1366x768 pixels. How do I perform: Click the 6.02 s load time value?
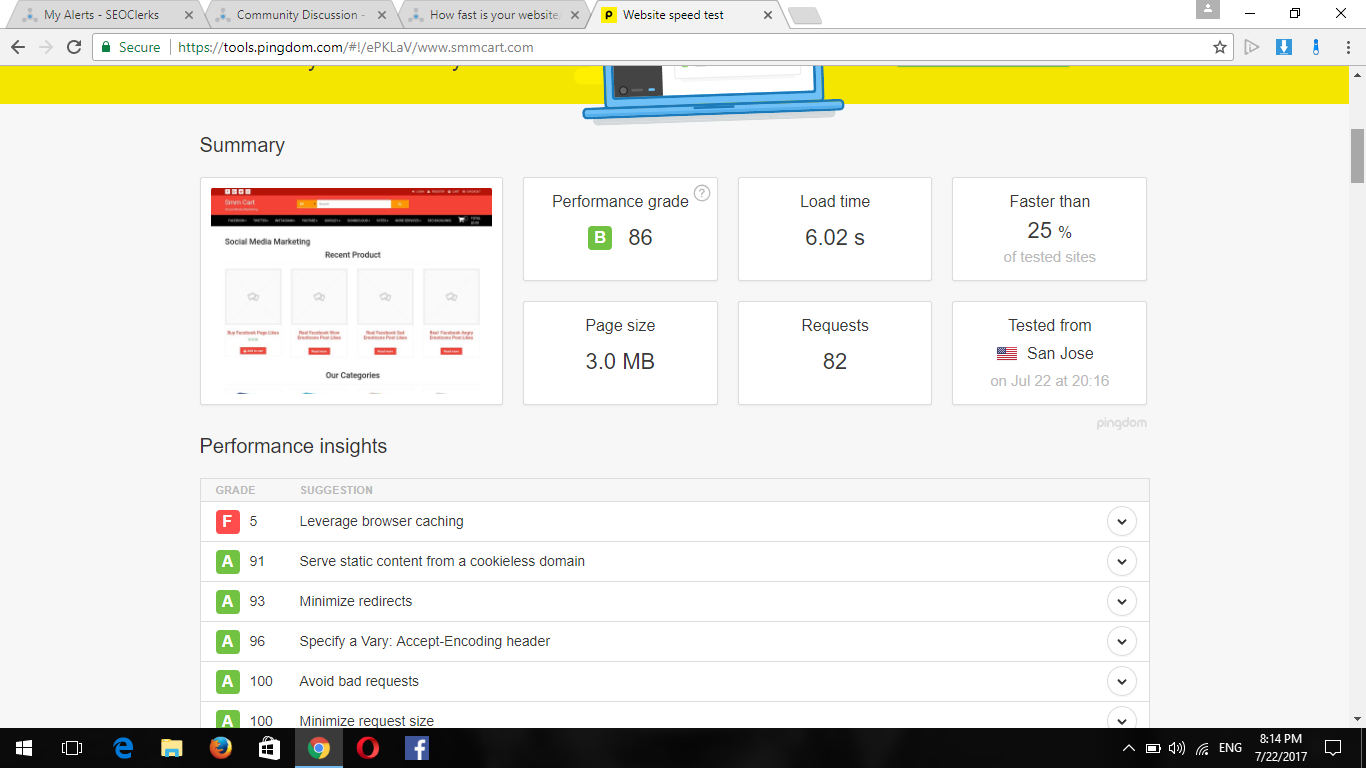(x=835, y=237)
